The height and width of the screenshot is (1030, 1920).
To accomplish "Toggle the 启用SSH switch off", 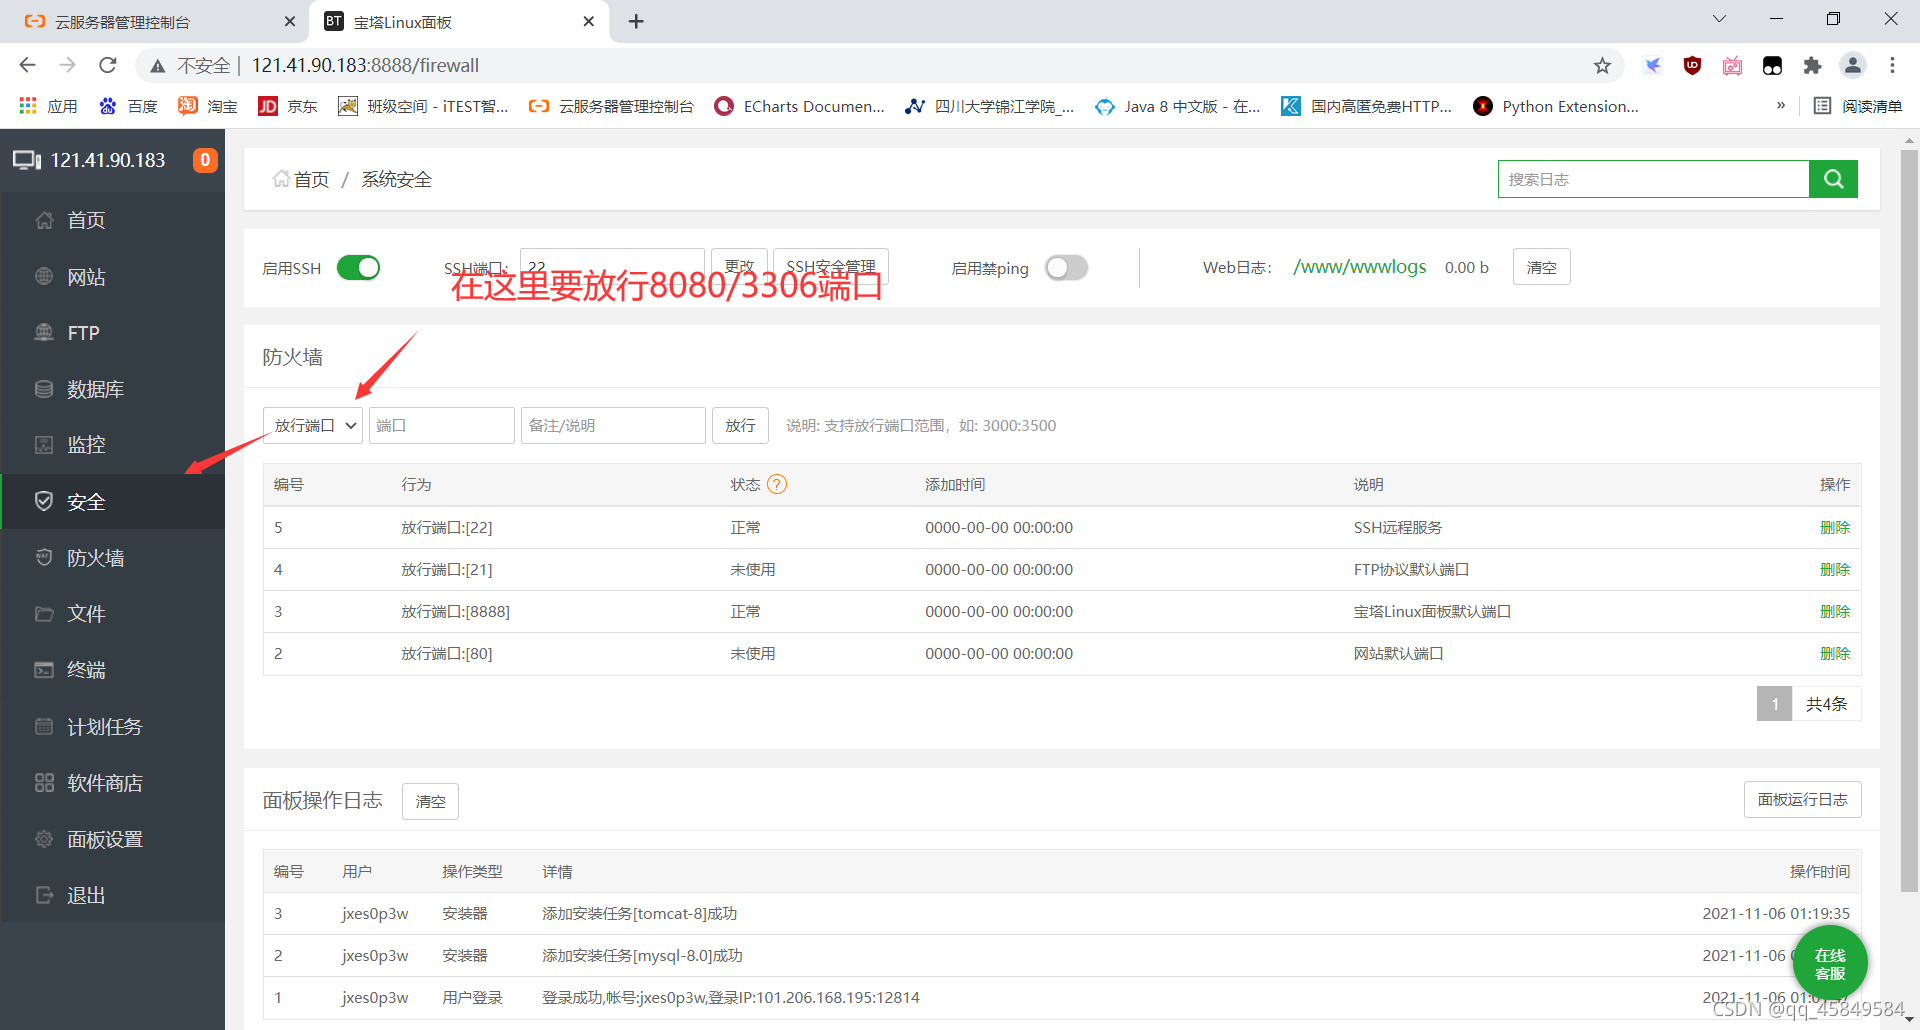I will [358, 268].
